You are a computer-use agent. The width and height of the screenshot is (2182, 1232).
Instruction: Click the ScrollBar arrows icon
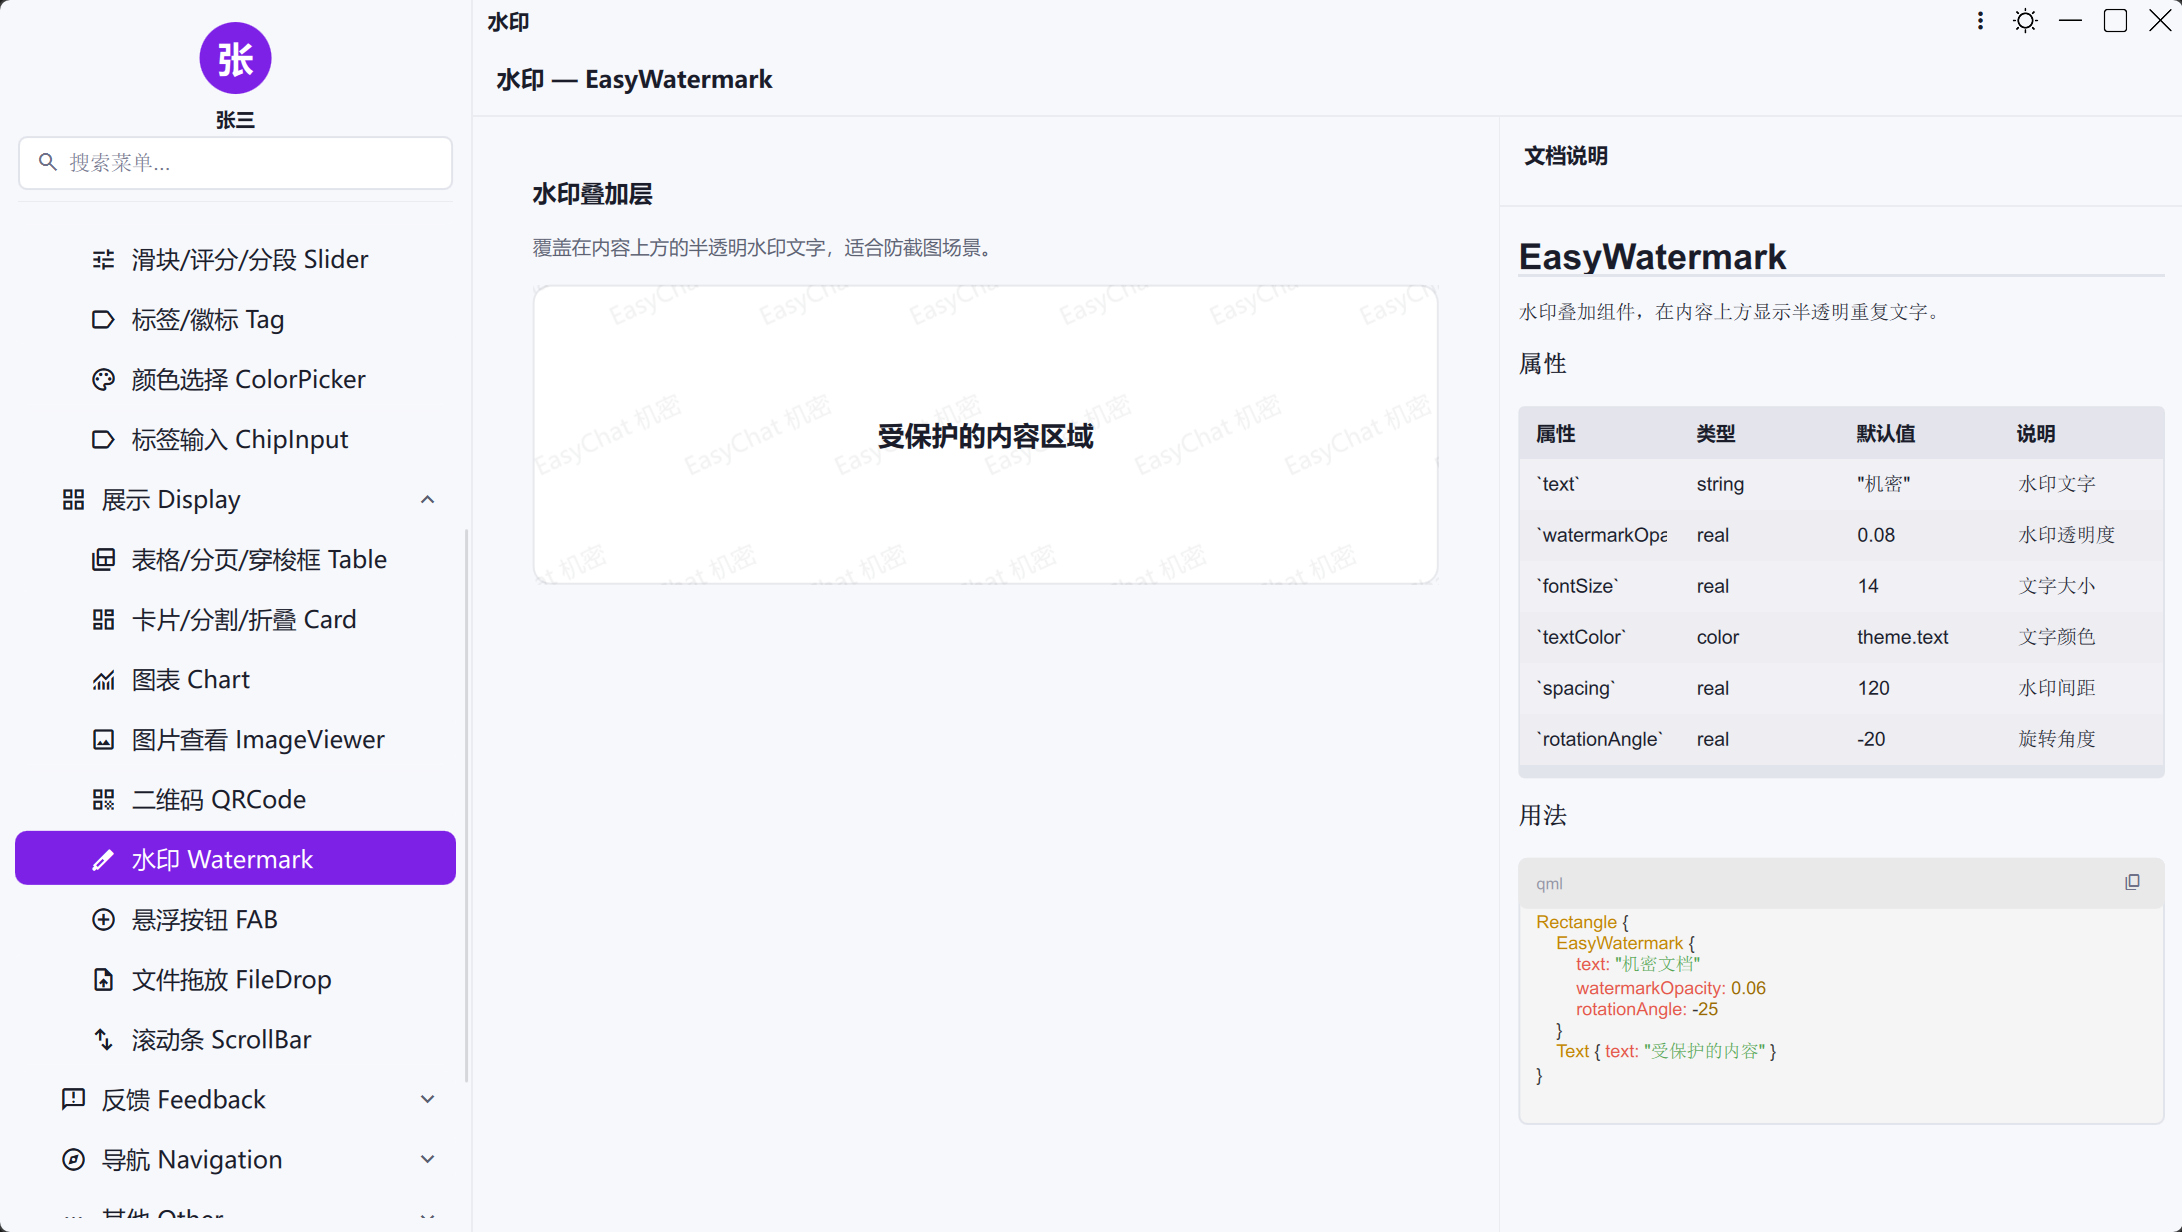(103, 1040)
